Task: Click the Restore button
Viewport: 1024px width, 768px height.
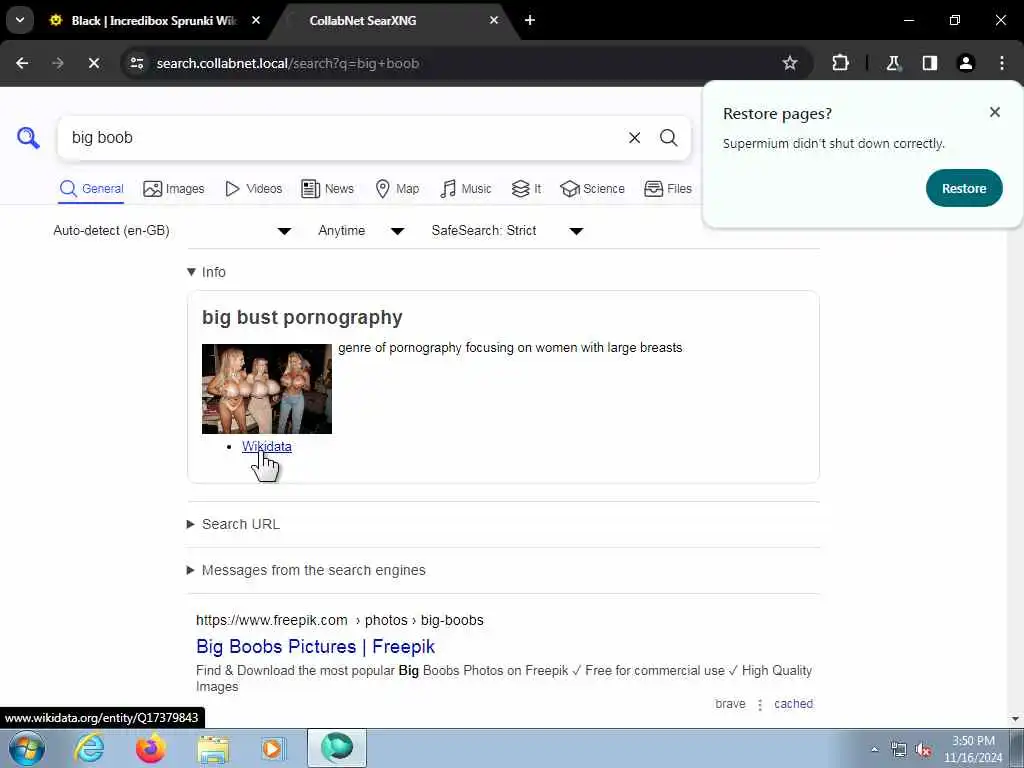Action: pos(964,188)
